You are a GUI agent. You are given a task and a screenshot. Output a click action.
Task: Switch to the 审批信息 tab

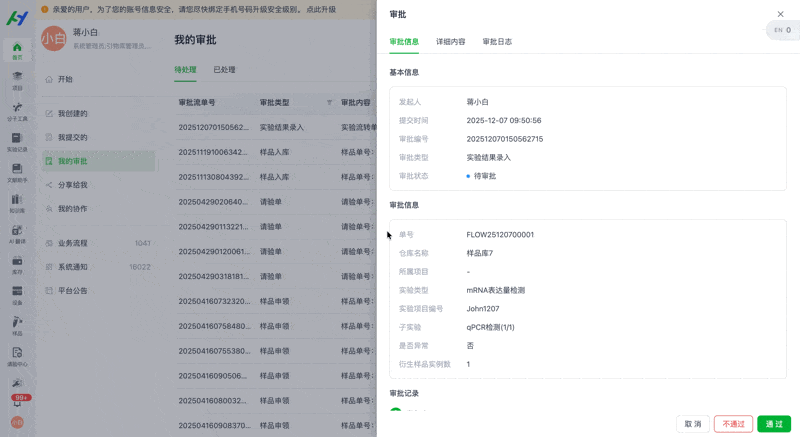pos(404,42)
